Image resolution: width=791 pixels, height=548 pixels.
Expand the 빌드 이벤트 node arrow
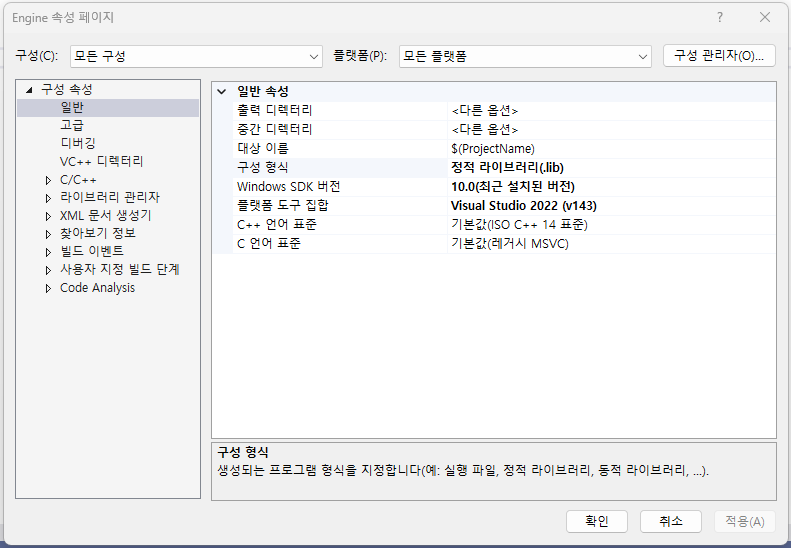tap(48, 252)
